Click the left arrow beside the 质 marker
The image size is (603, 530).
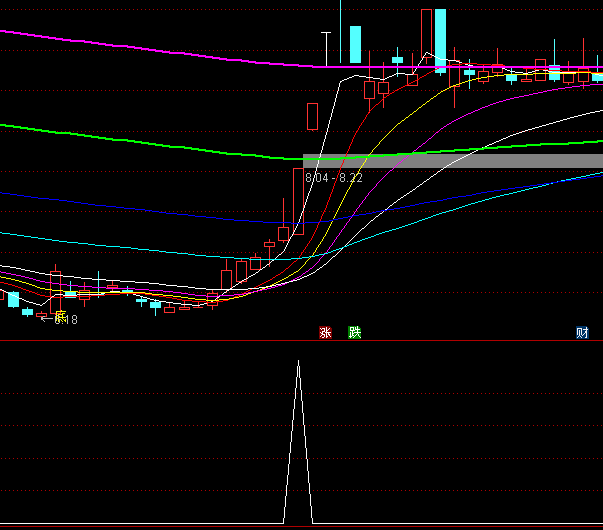[x=46, y=318]
